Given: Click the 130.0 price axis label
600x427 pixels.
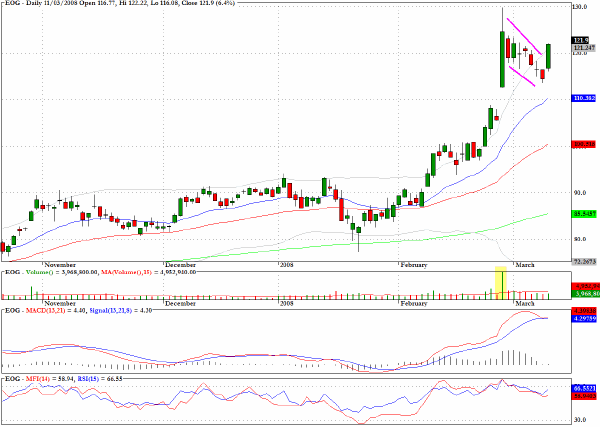Looking at the screenshot, I should 580,7.
